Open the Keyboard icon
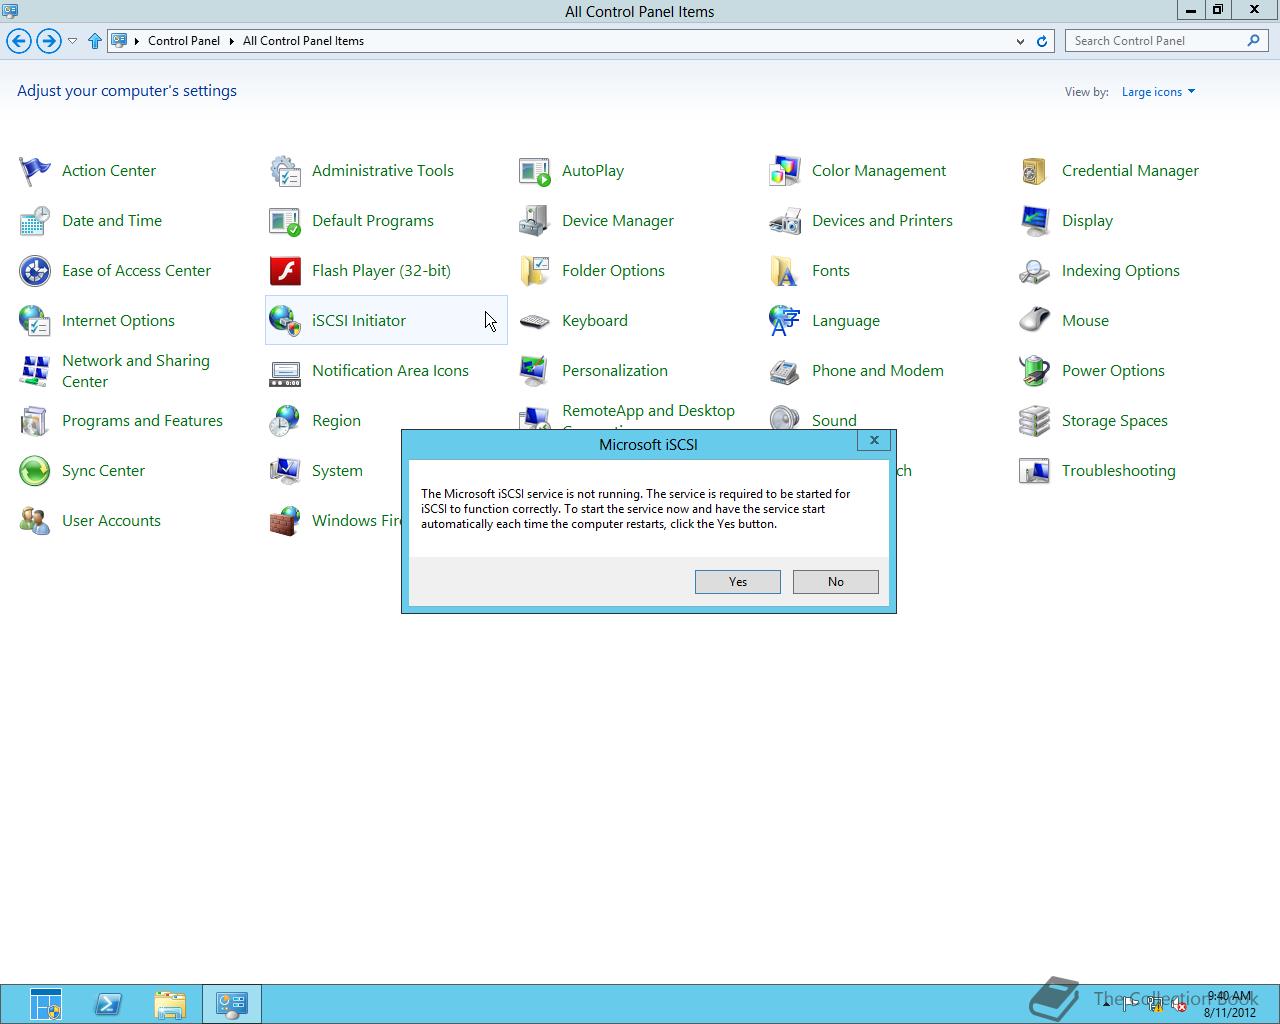 click(535, 321)
